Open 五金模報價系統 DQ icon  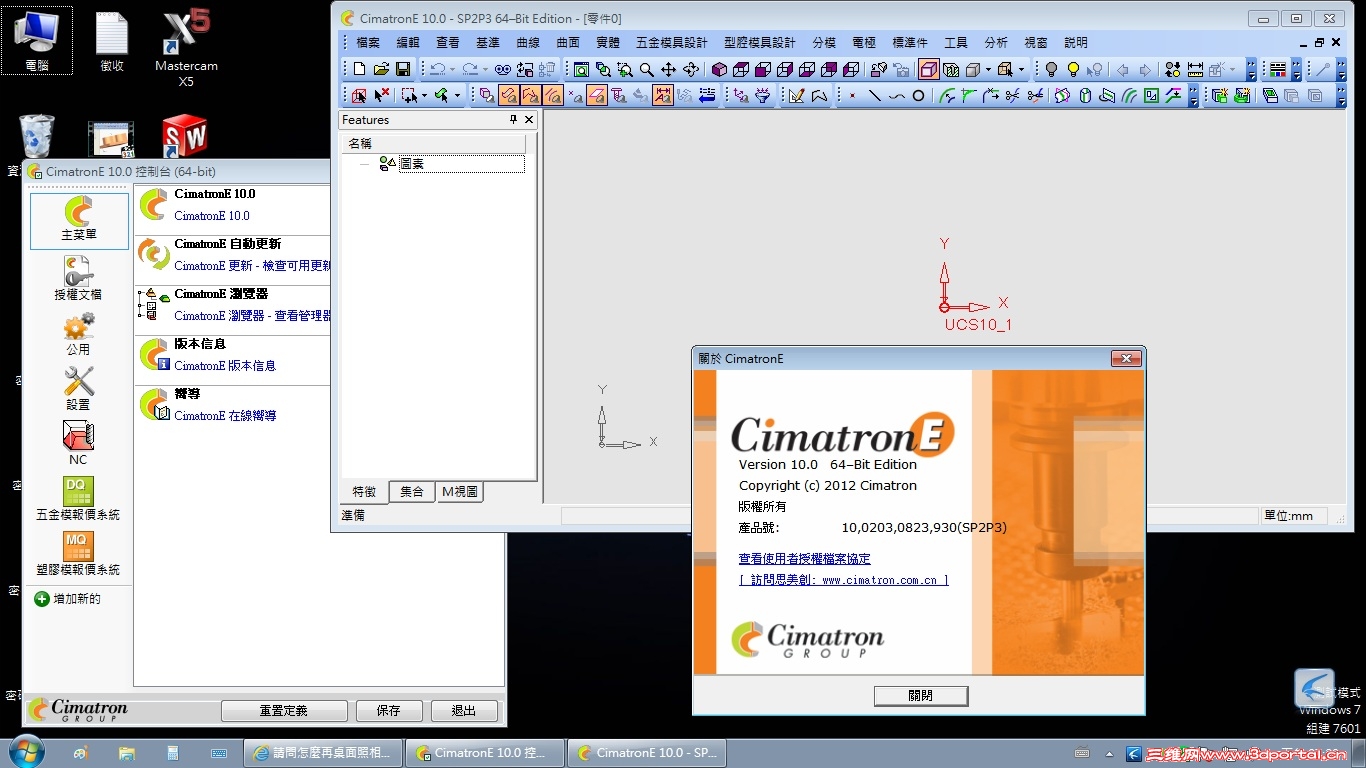click(x=78, y=498)
